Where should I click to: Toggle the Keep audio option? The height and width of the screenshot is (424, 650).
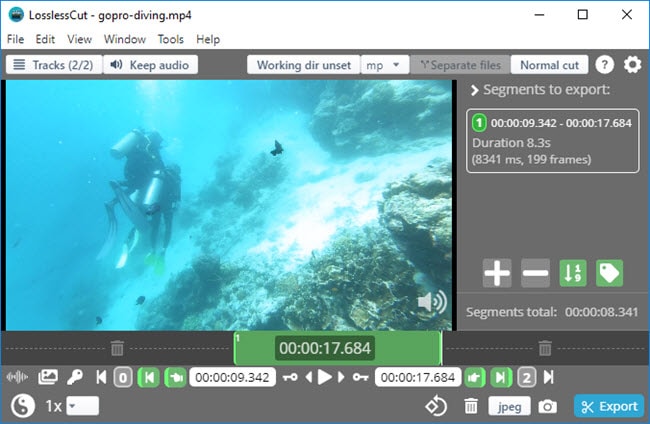[150, 65]
